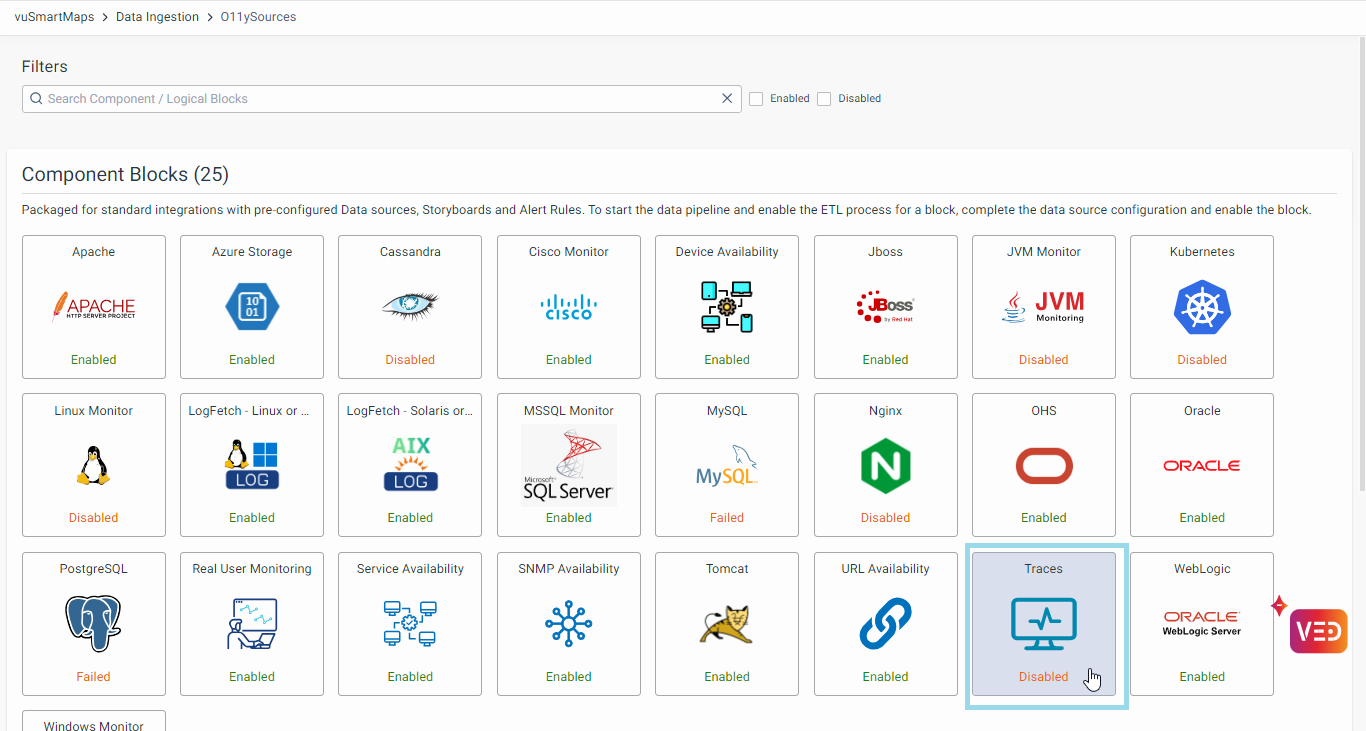Open the Nginx green hexagon icon
This screenshot has height=731, width=1366.
885,466
